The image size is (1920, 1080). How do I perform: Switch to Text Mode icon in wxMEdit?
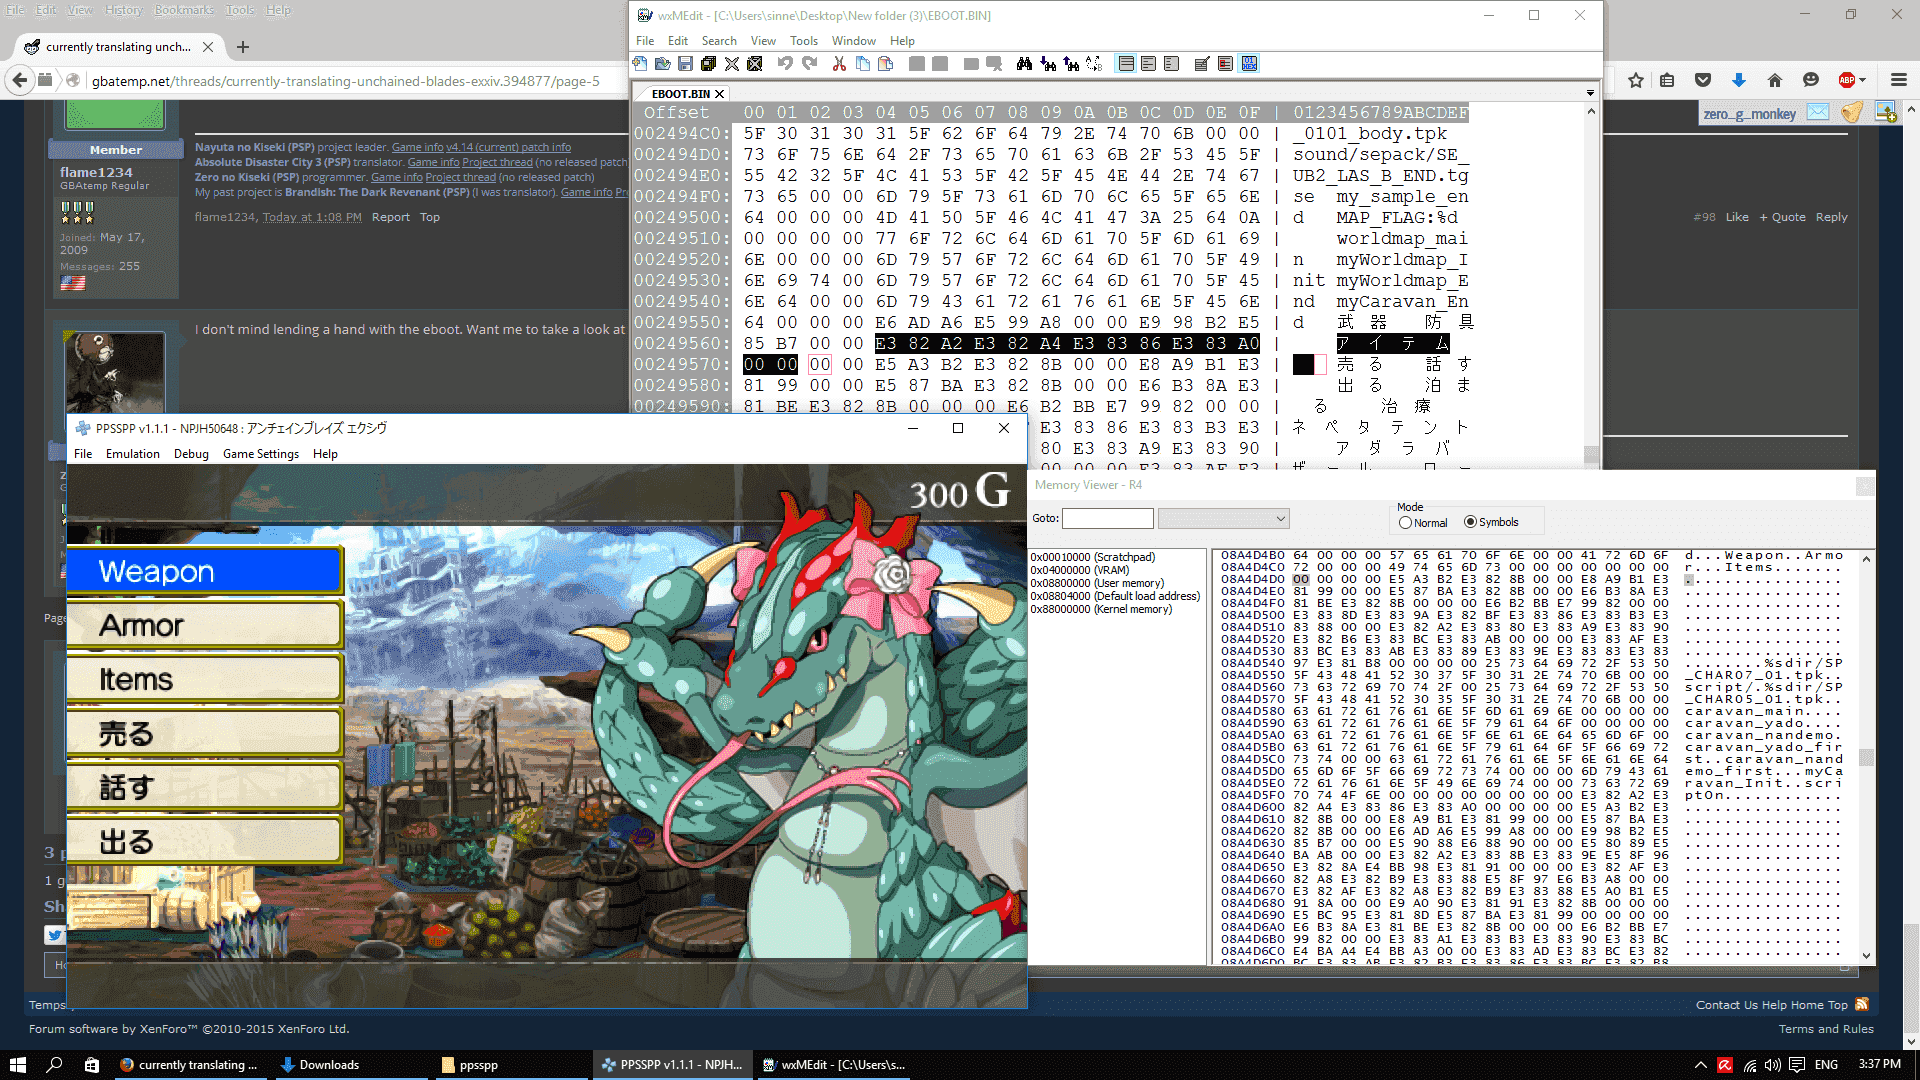point(1202,64)
